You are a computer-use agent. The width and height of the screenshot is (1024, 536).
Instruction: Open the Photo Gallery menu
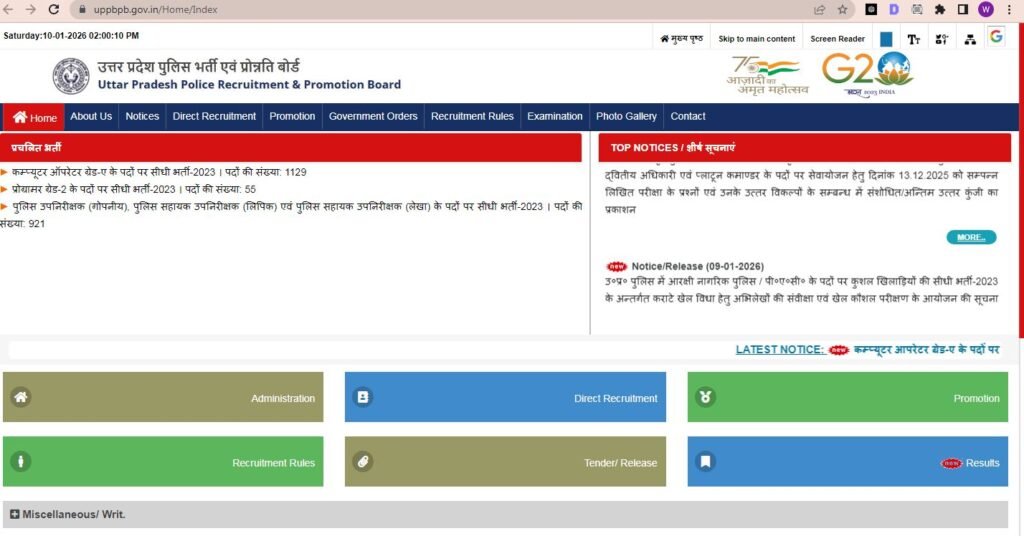pos(626,116)
